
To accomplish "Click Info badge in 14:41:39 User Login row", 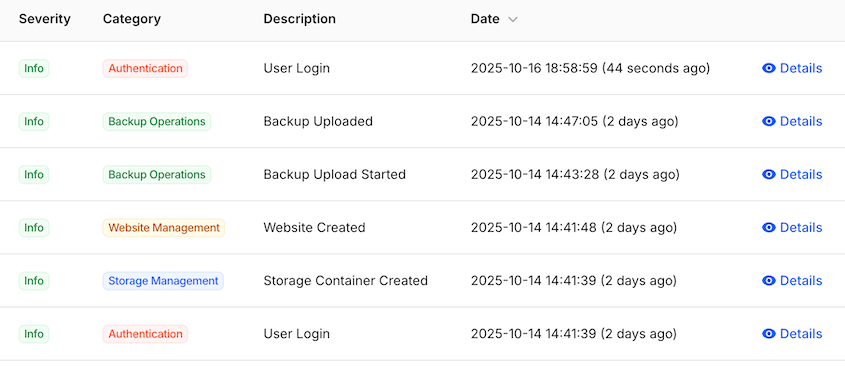I will [x=34, y=334].
